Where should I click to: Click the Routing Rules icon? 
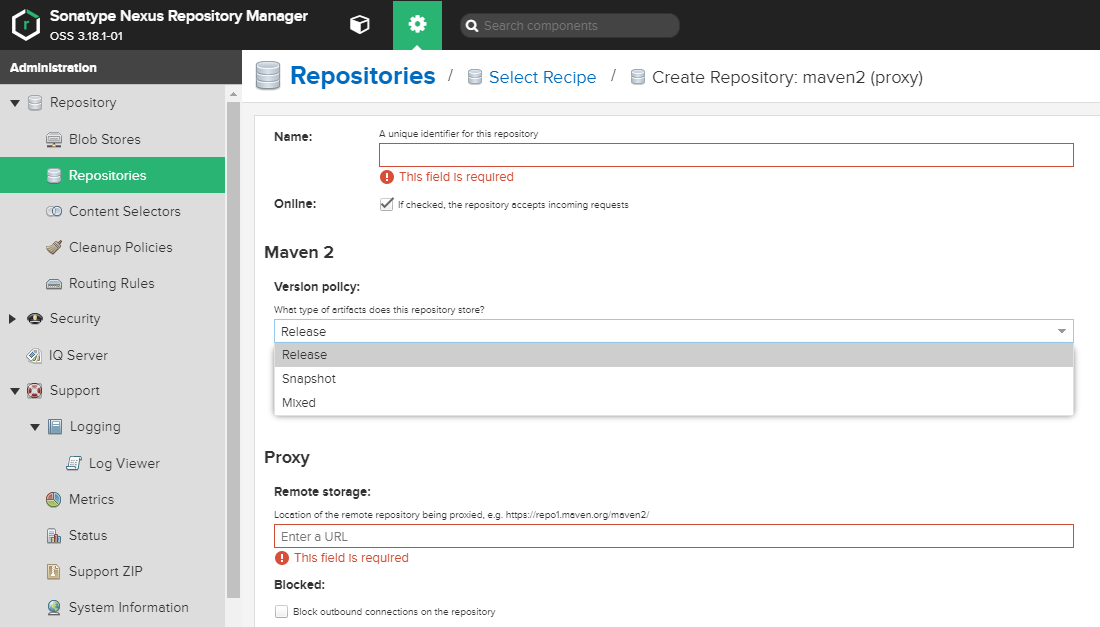pos(54,283)
